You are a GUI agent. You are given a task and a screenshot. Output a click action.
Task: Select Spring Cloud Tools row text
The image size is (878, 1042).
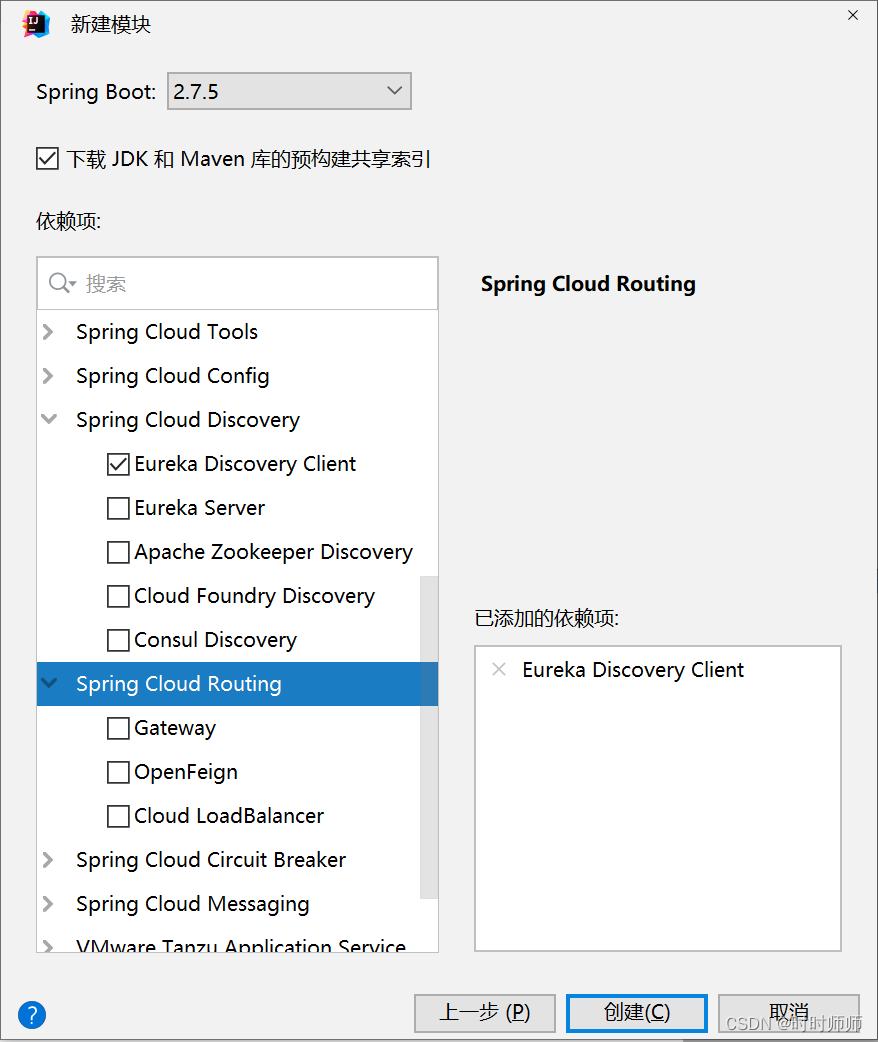click(167, 332)
